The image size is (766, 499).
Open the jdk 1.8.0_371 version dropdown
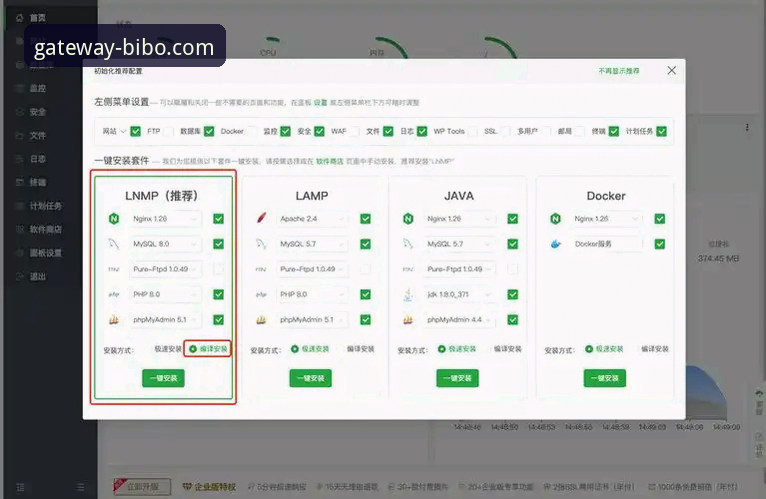point(460,294)
